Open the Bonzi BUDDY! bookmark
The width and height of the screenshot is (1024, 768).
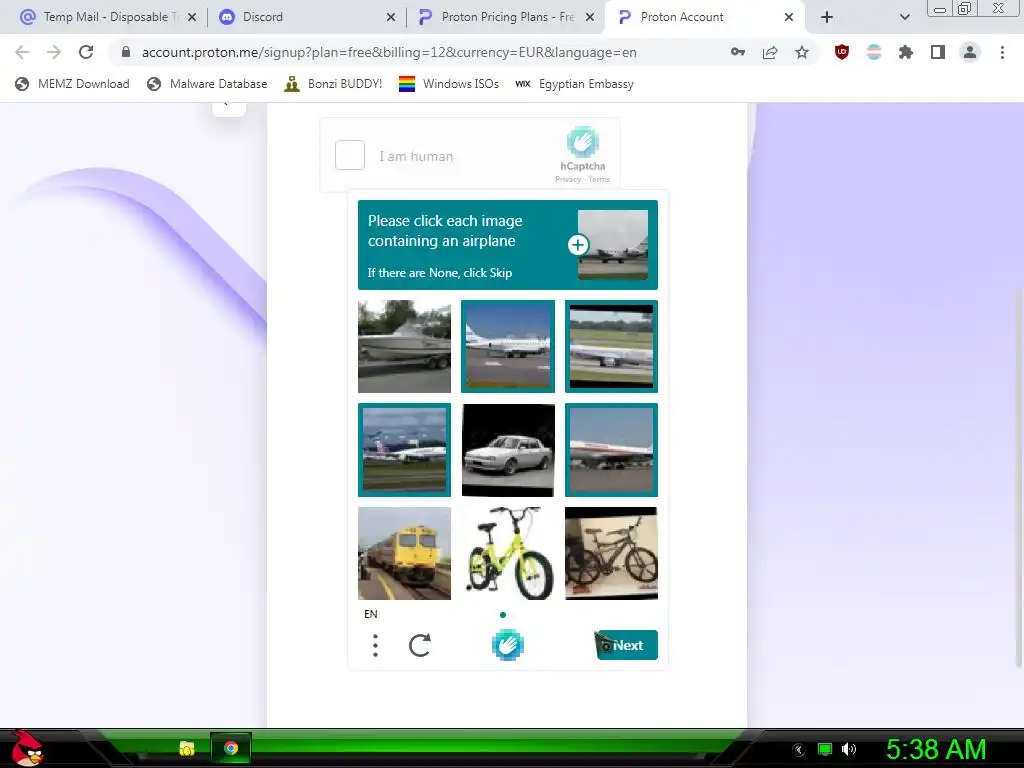point(334,84)
